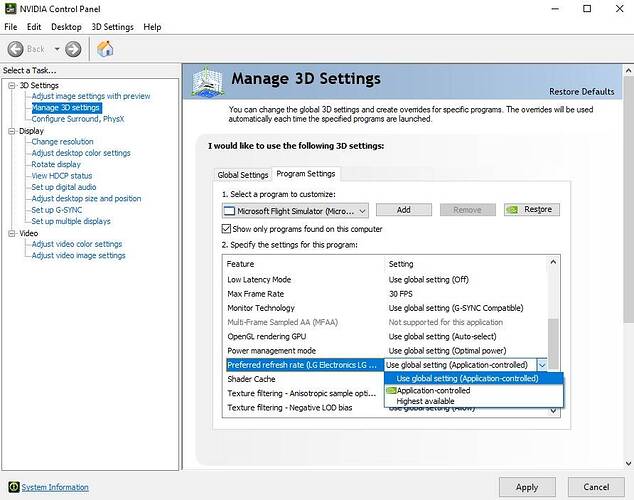This screenshot has height=500, width=634.
Task: Open View HDCP status task
Action: [x=62, y=176]
